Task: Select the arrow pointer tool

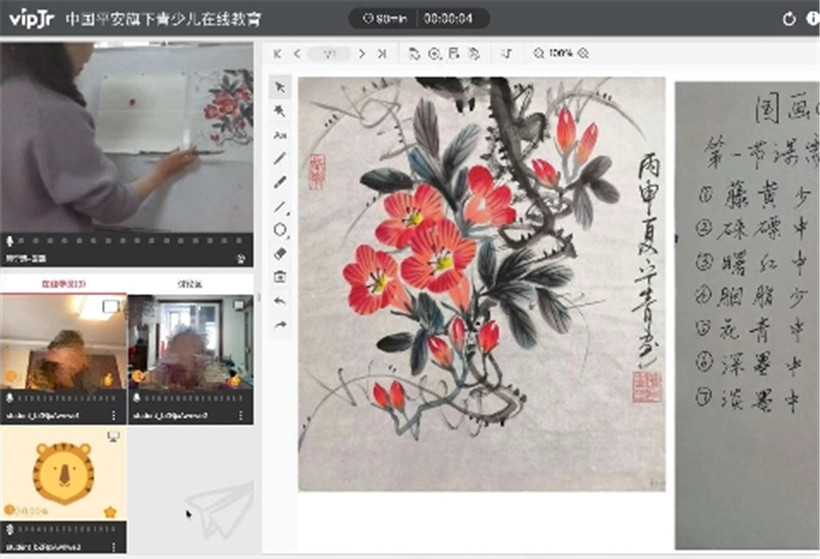Action: point(280,87)
